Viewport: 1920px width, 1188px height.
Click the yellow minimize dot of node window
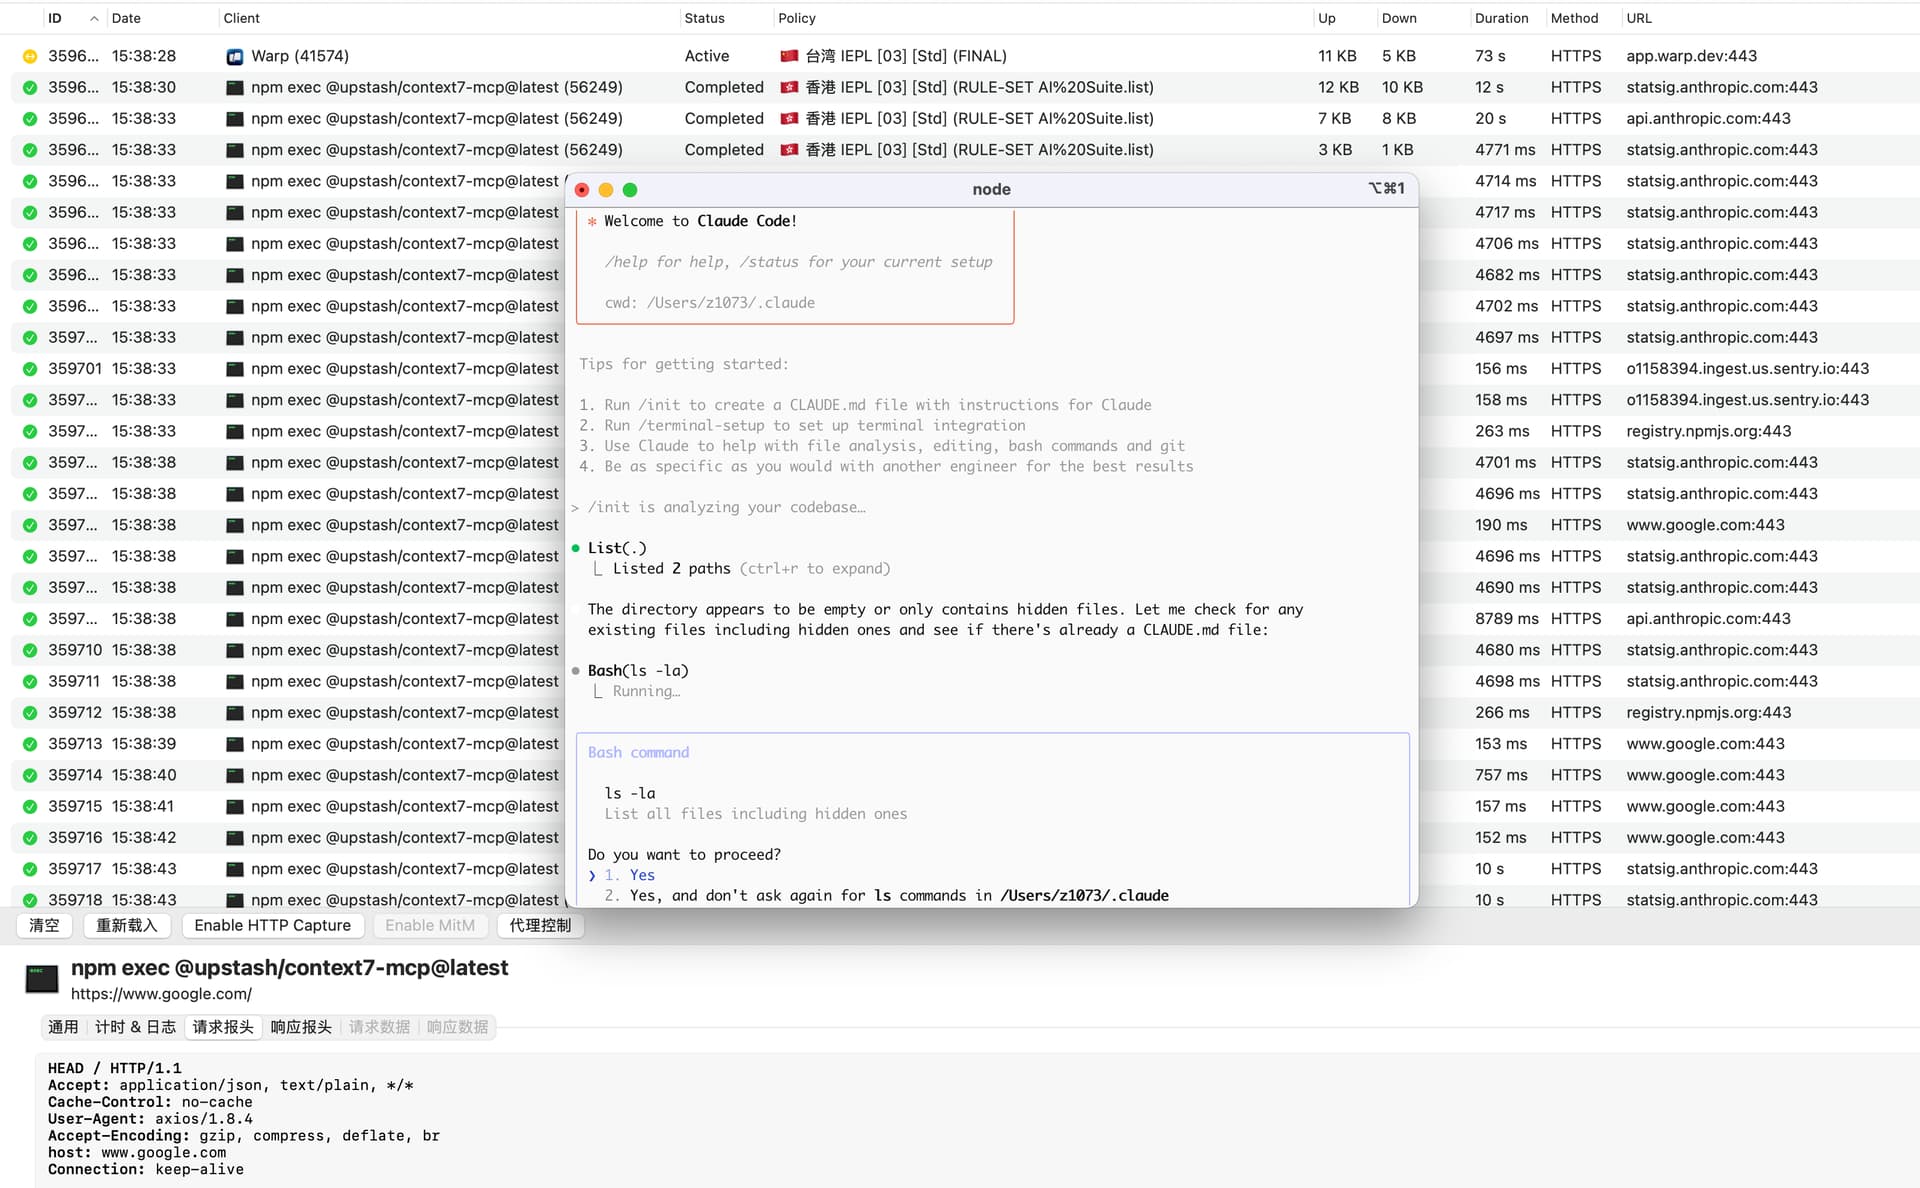[606, 190]
